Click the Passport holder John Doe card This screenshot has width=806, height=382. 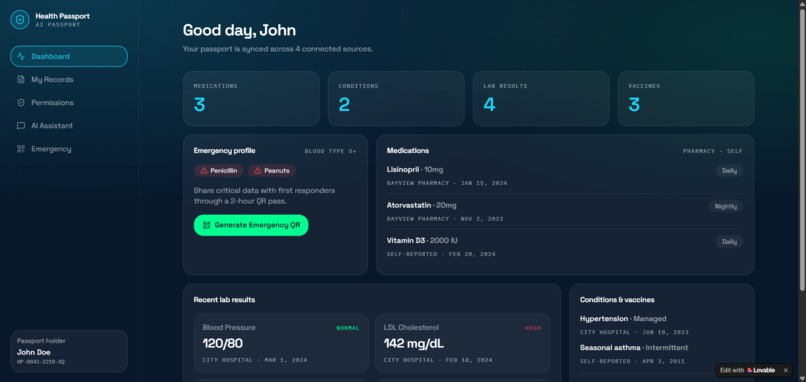pyautogui.click(x=69, y=351)
